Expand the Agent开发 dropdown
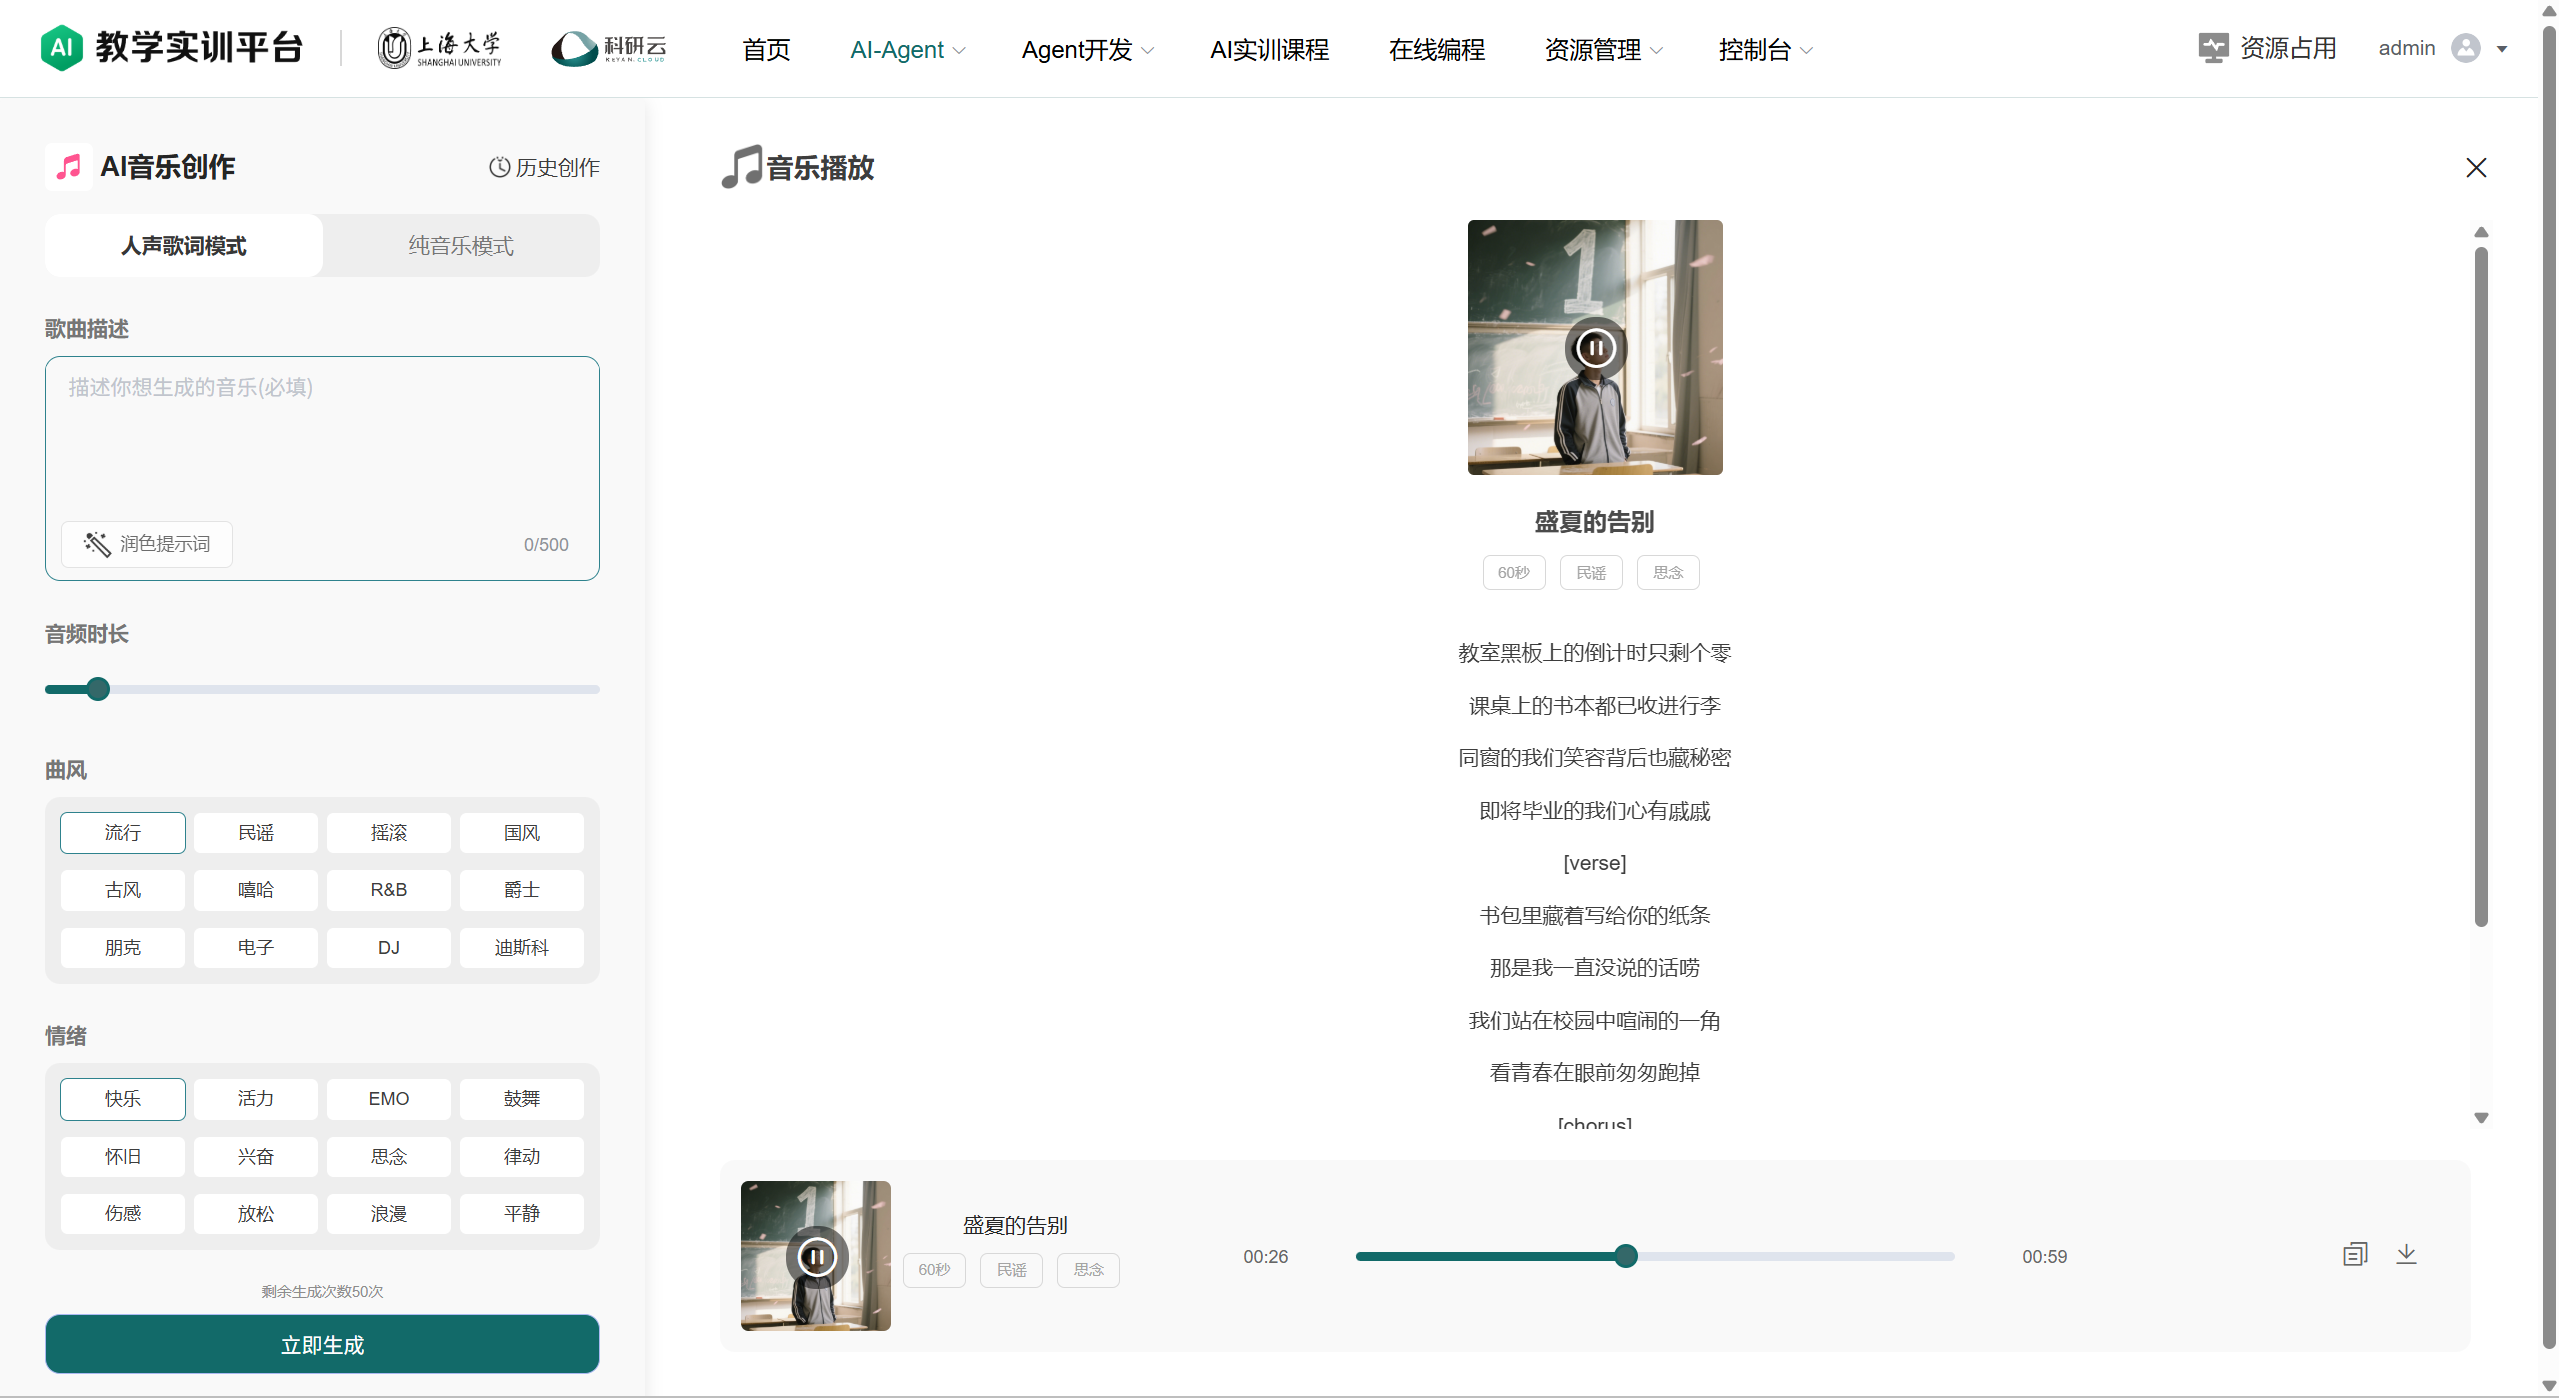 pos(1087,49)
